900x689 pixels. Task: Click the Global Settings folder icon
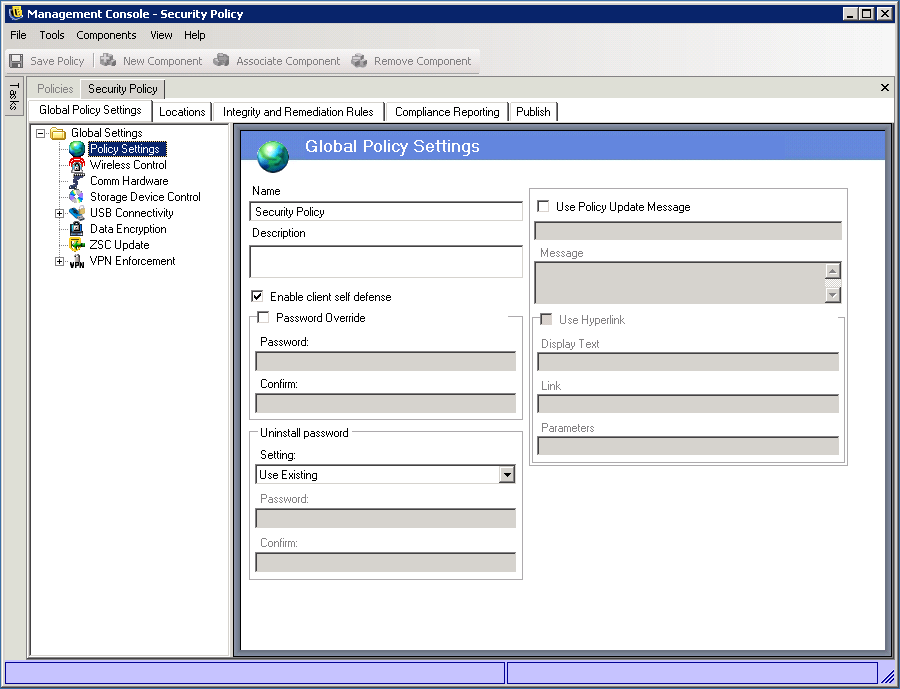click(58, 133)
